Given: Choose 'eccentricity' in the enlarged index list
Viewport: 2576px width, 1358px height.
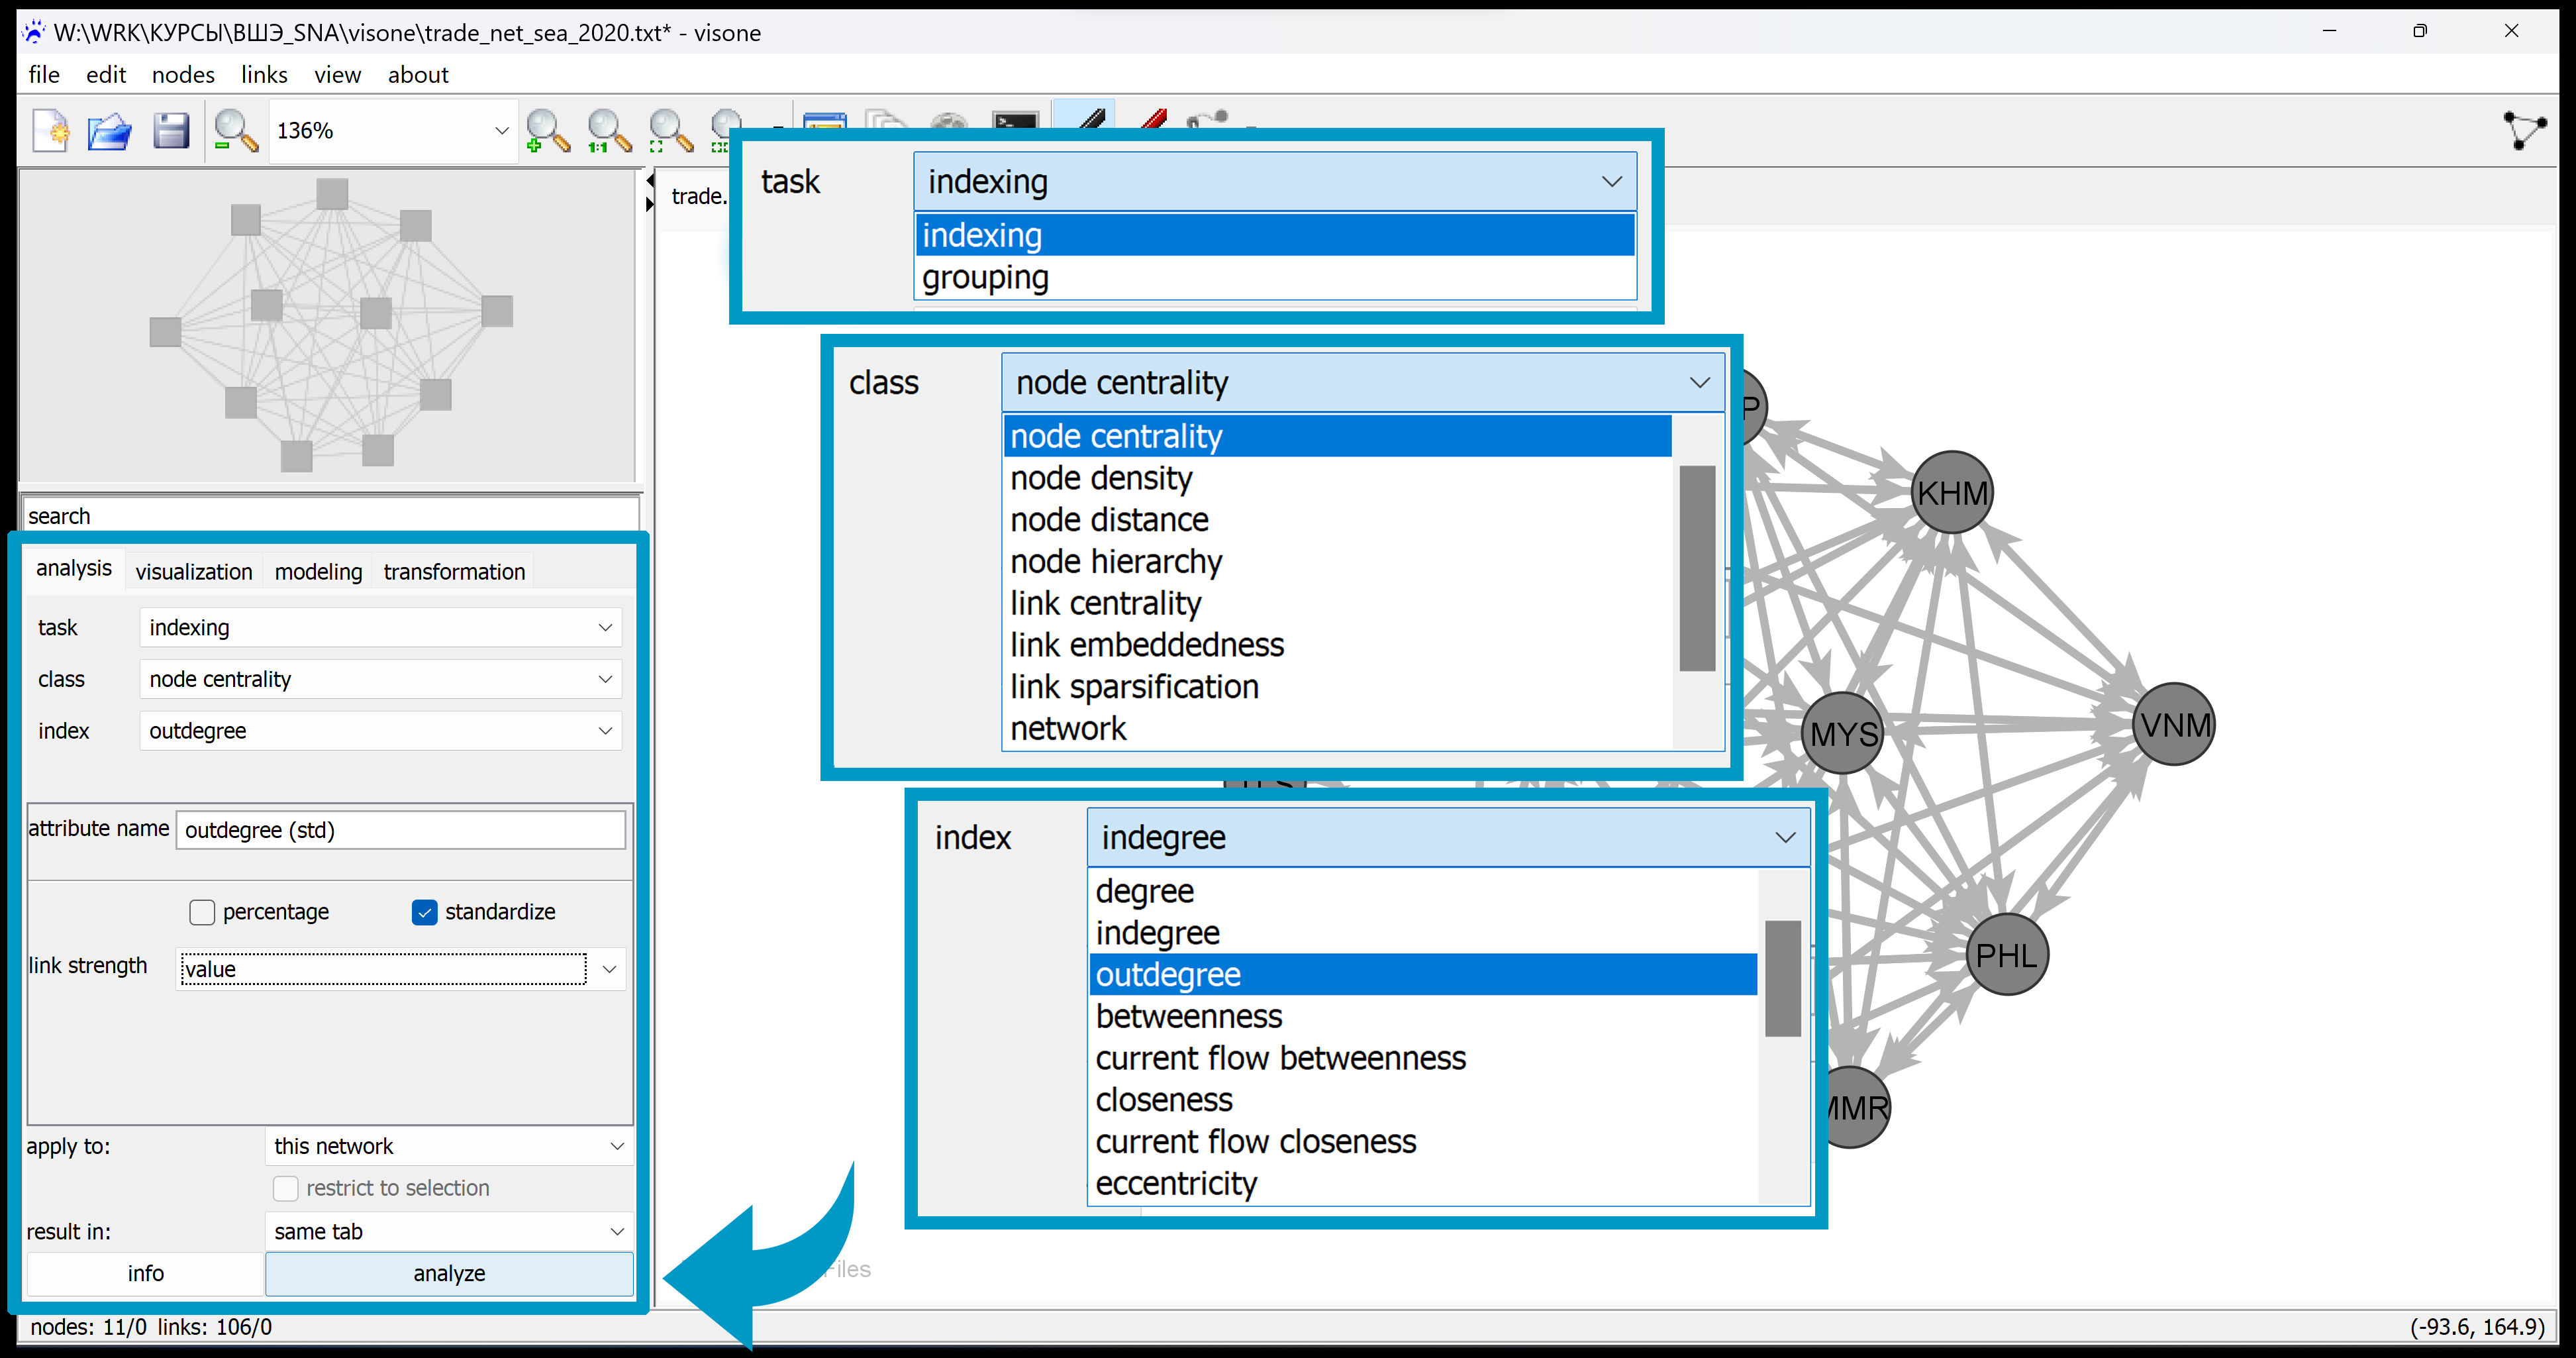Looking at the screenshot, I should pyautogui.click(x=1423, y=1184).
